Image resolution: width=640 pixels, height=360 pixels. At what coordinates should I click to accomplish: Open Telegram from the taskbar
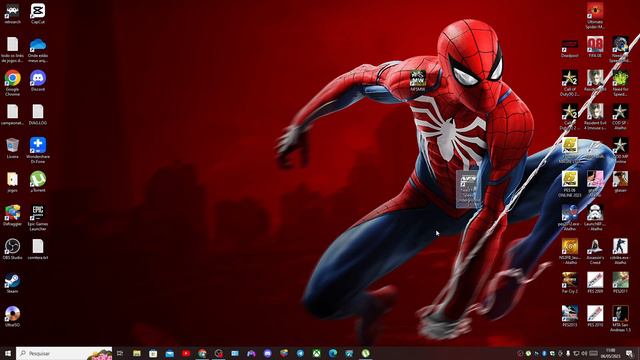(x=300, y=353)
